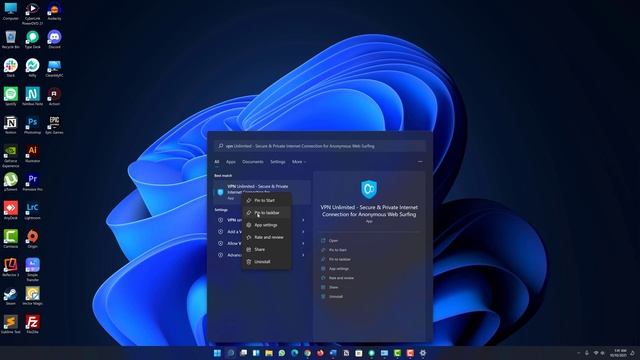The image size is (640, 360).
Task: Click Pin to taskbar in details pane
Action: point(340,259)
